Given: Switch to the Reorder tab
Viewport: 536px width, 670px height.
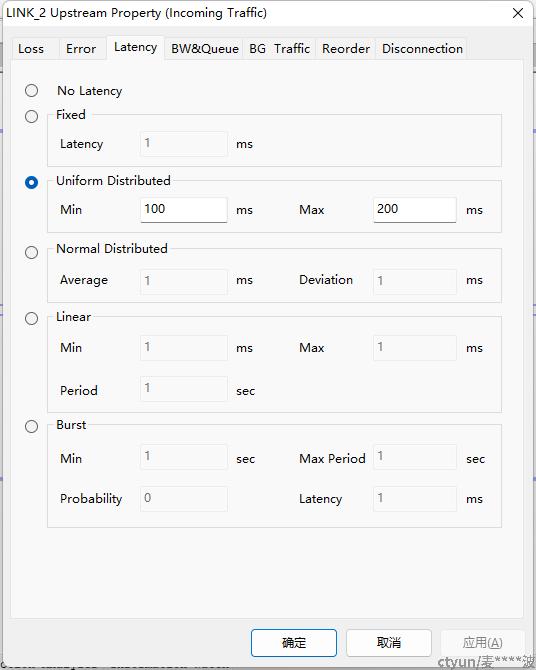Looking at the screenshot, I should pyautogui.click(x=346, y=49).
